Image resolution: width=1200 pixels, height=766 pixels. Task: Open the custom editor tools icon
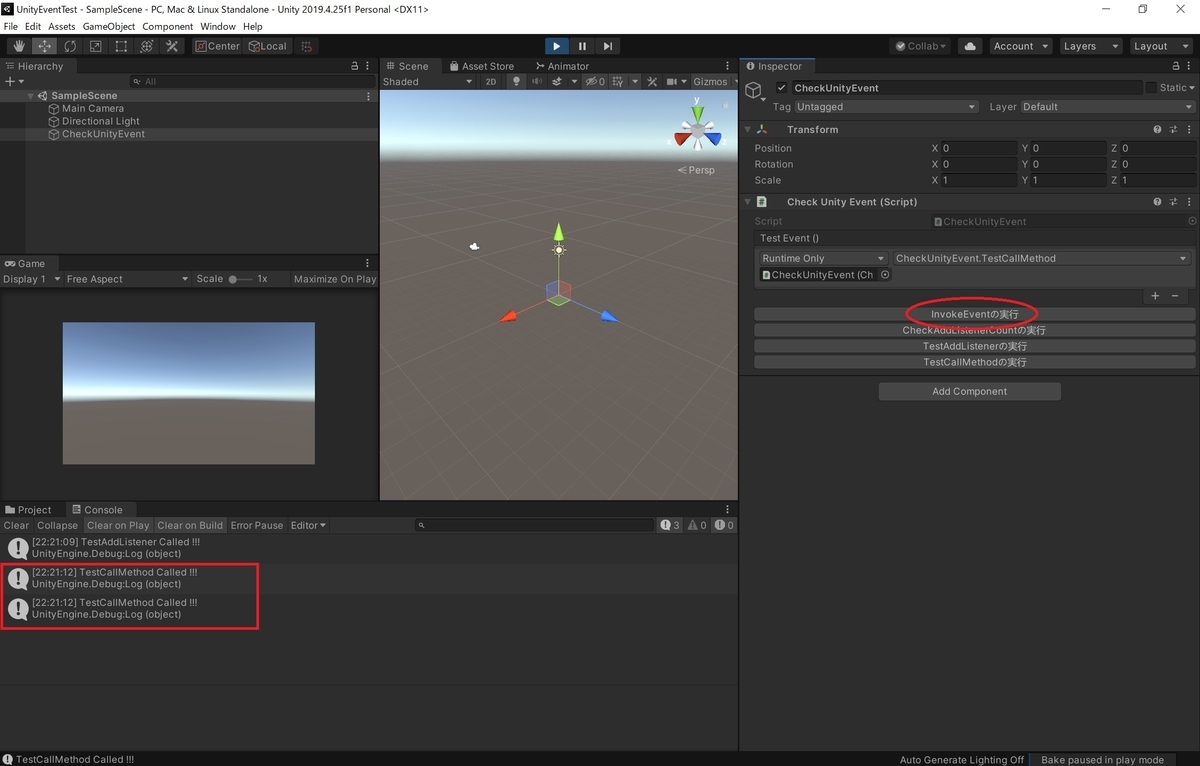(172, 46)
